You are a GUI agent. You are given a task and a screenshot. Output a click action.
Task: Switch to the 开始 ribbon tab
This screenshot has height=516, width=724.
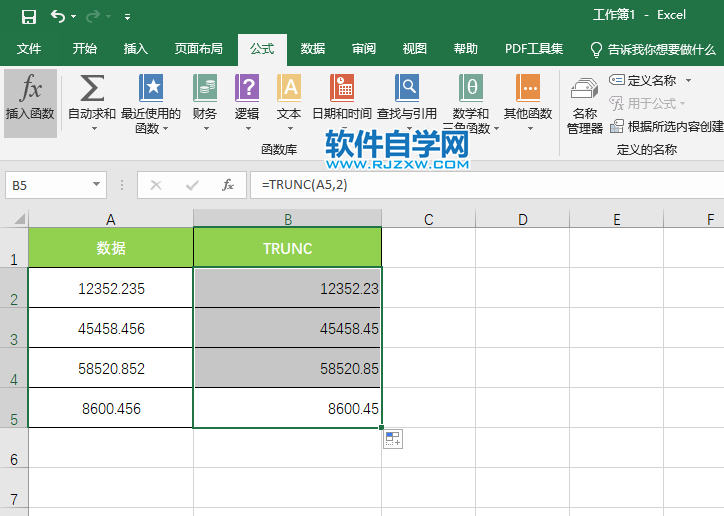[x=84, y=48]
